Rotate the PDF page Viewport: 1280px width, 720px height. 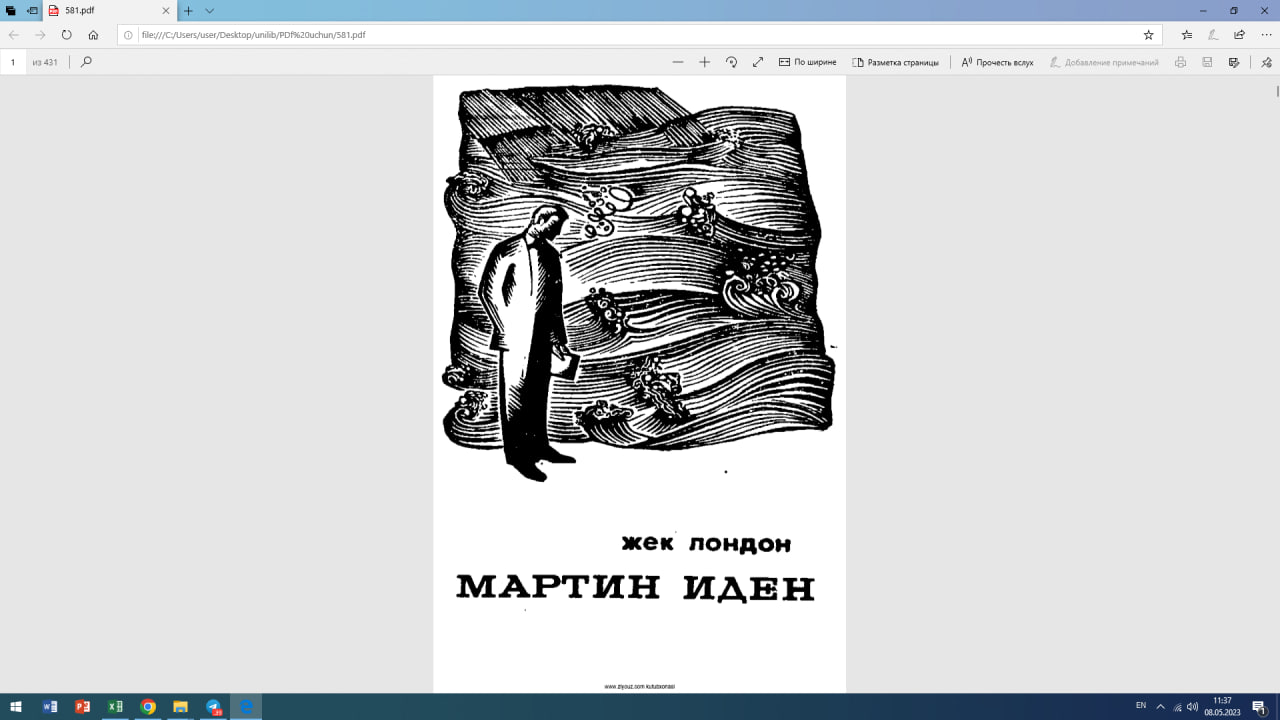[x=731, y=62]
